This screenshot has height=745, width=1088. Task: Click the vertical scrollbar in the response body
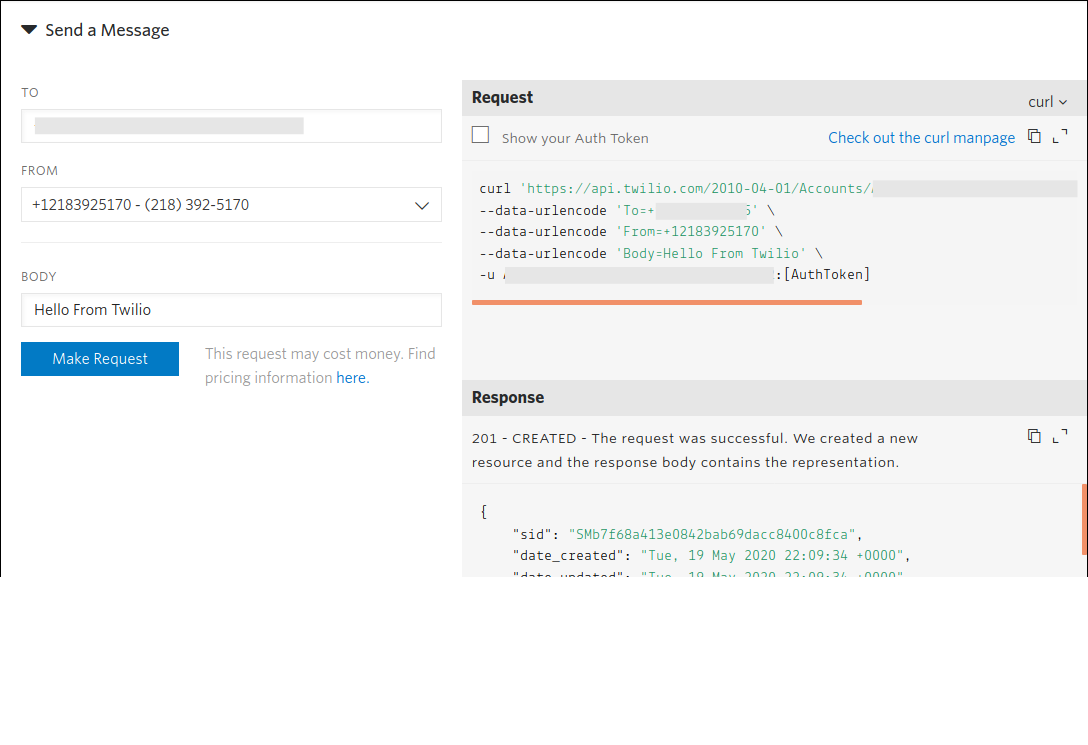click(x=1085, y=520)
